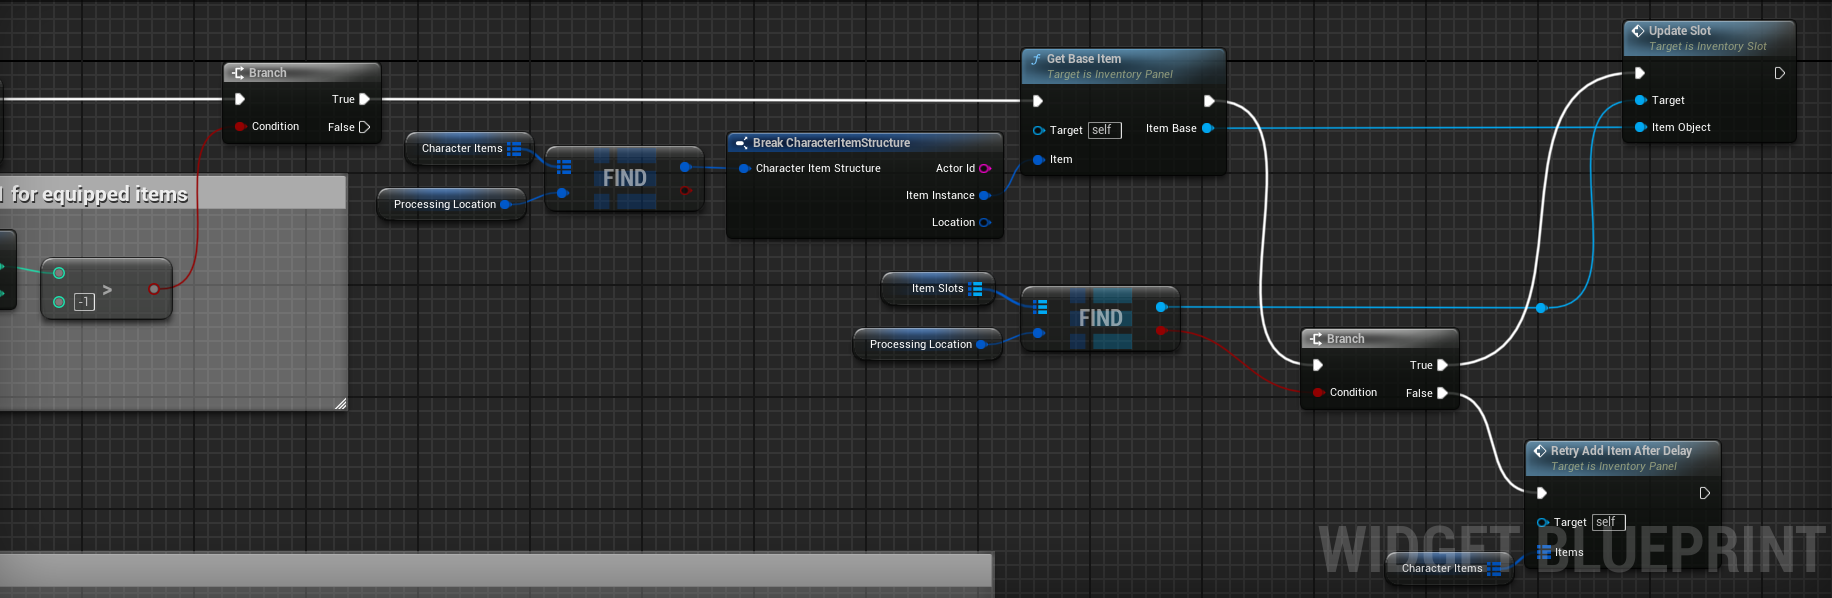Click Retry Add Item output exec pin
1832x598 pixels.
tap(1704, 493)
